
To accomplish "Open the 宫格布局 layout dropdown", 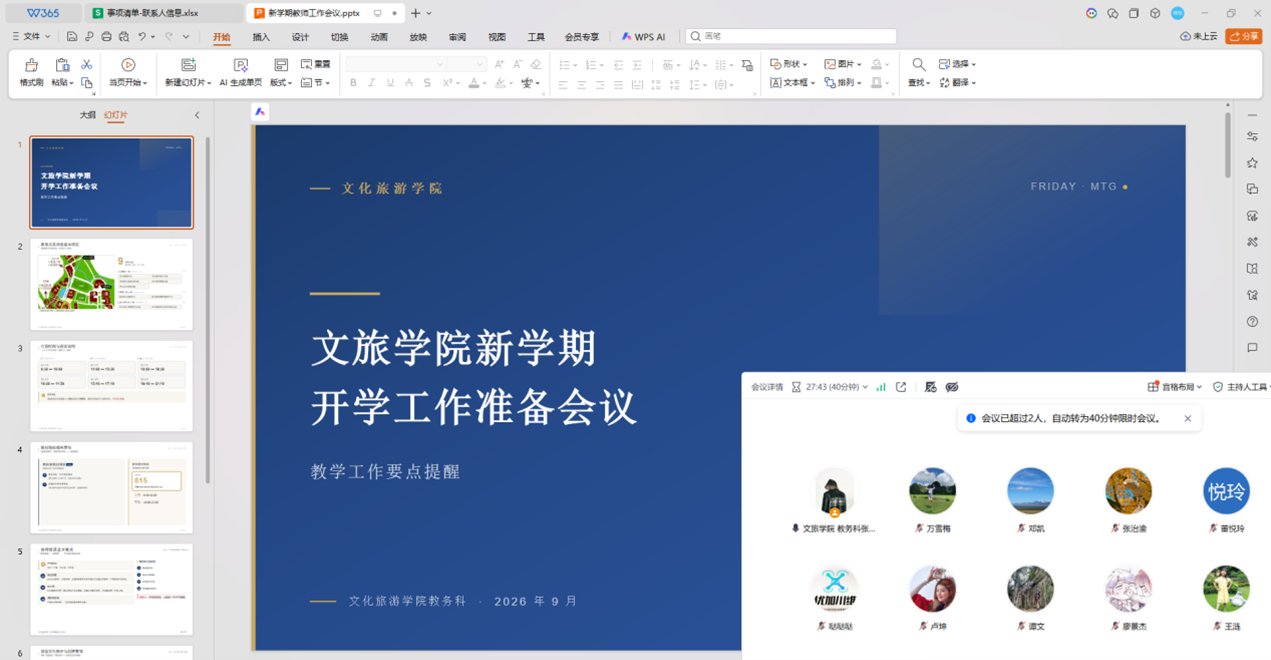I will click(1174, 387).
